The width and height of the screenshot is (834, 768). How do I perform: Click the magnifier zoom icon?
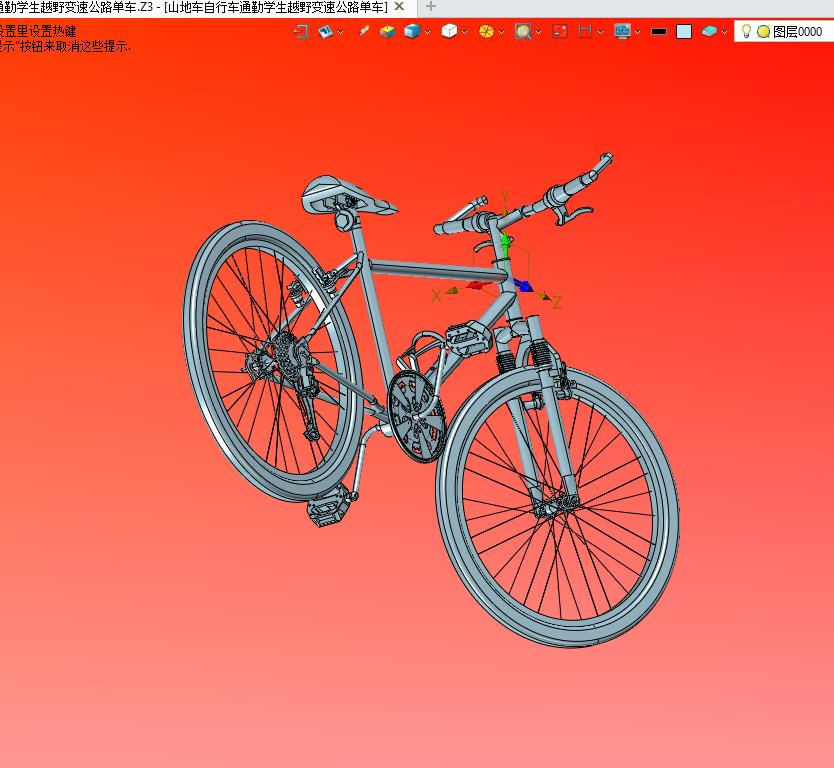pos(523,32)
